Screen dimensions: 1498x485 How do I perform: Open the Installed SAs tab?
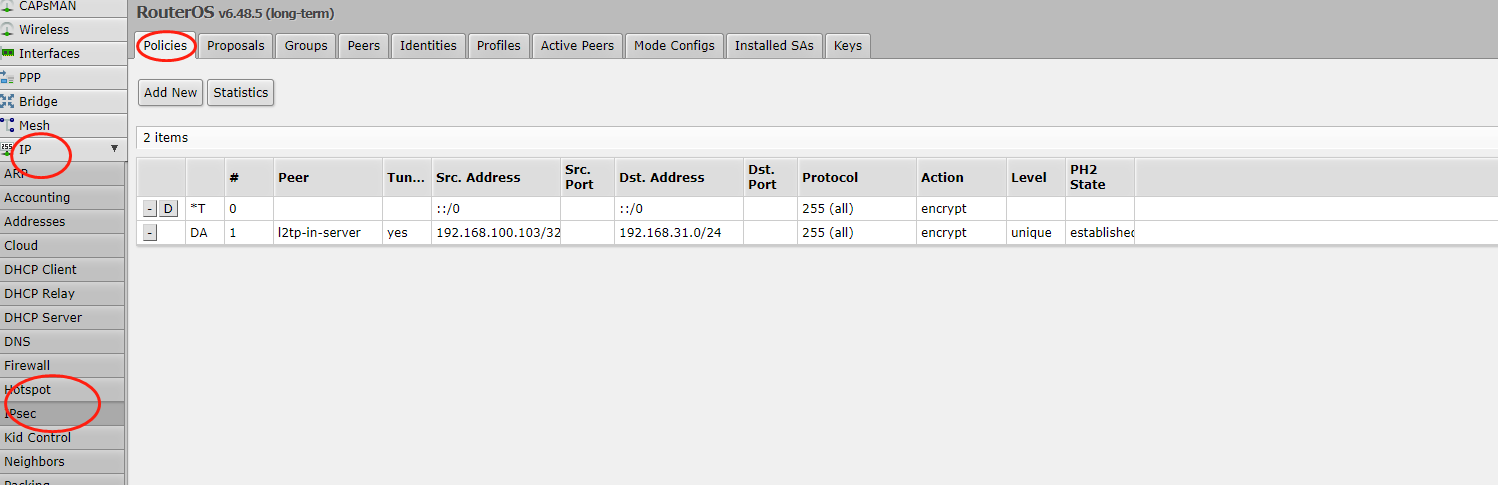774,46
